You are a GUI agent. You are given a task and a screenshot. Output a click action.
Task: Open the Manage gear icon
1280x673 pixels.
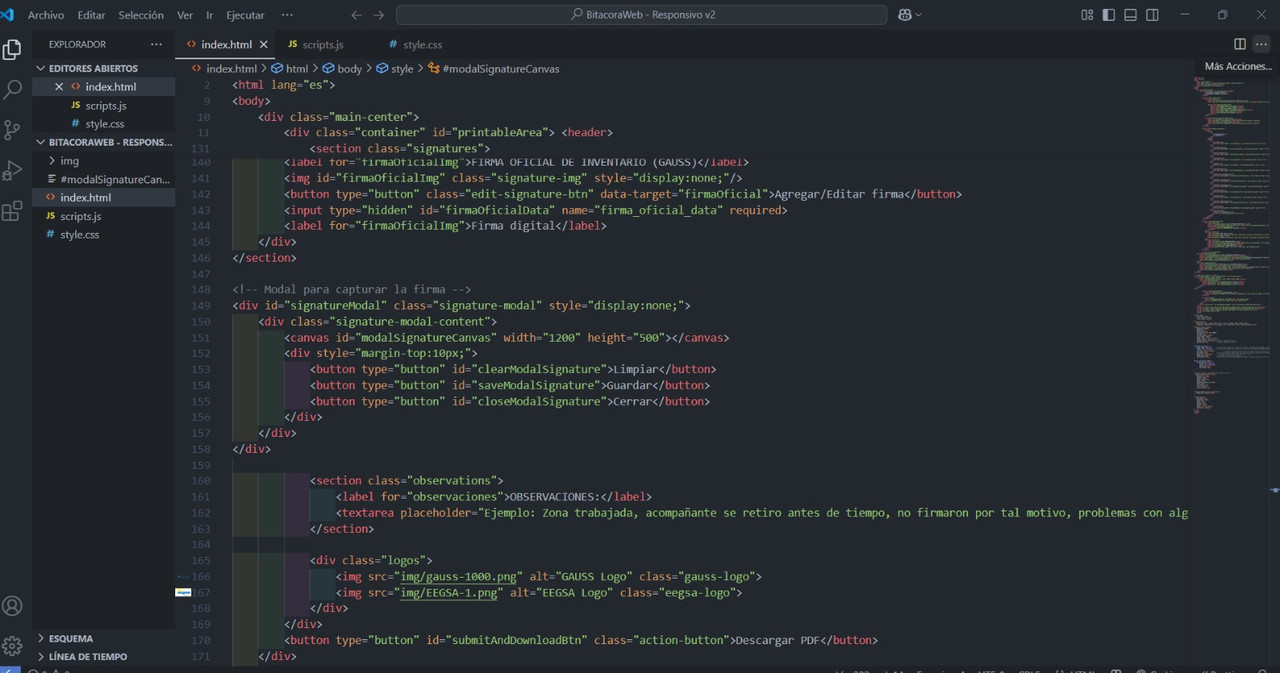click(x=12, y=646)
